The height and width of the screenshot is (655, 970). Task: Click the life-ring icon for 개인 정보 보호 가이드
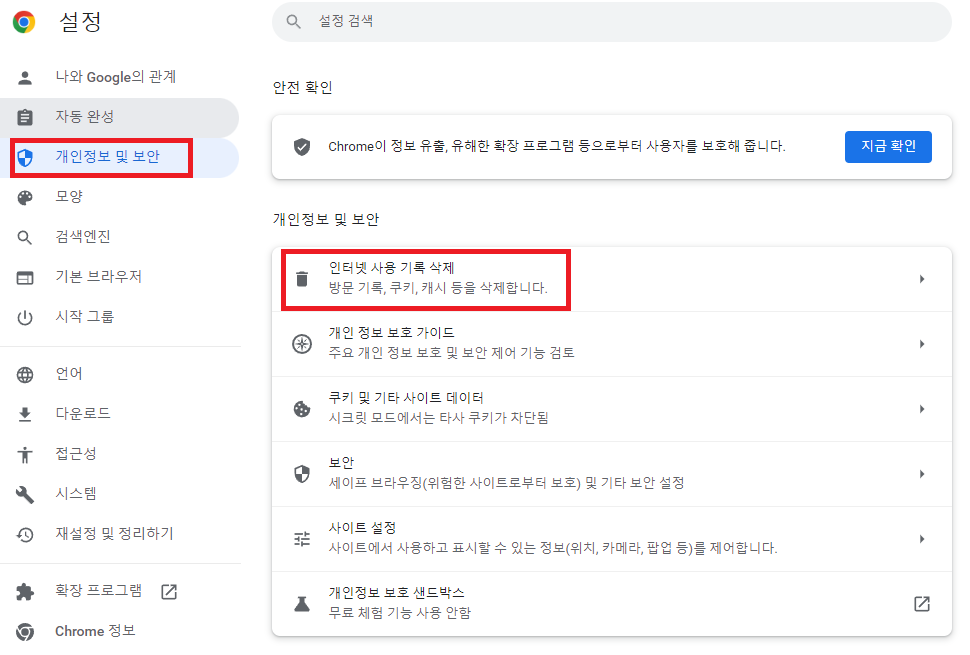coord(302,342)
